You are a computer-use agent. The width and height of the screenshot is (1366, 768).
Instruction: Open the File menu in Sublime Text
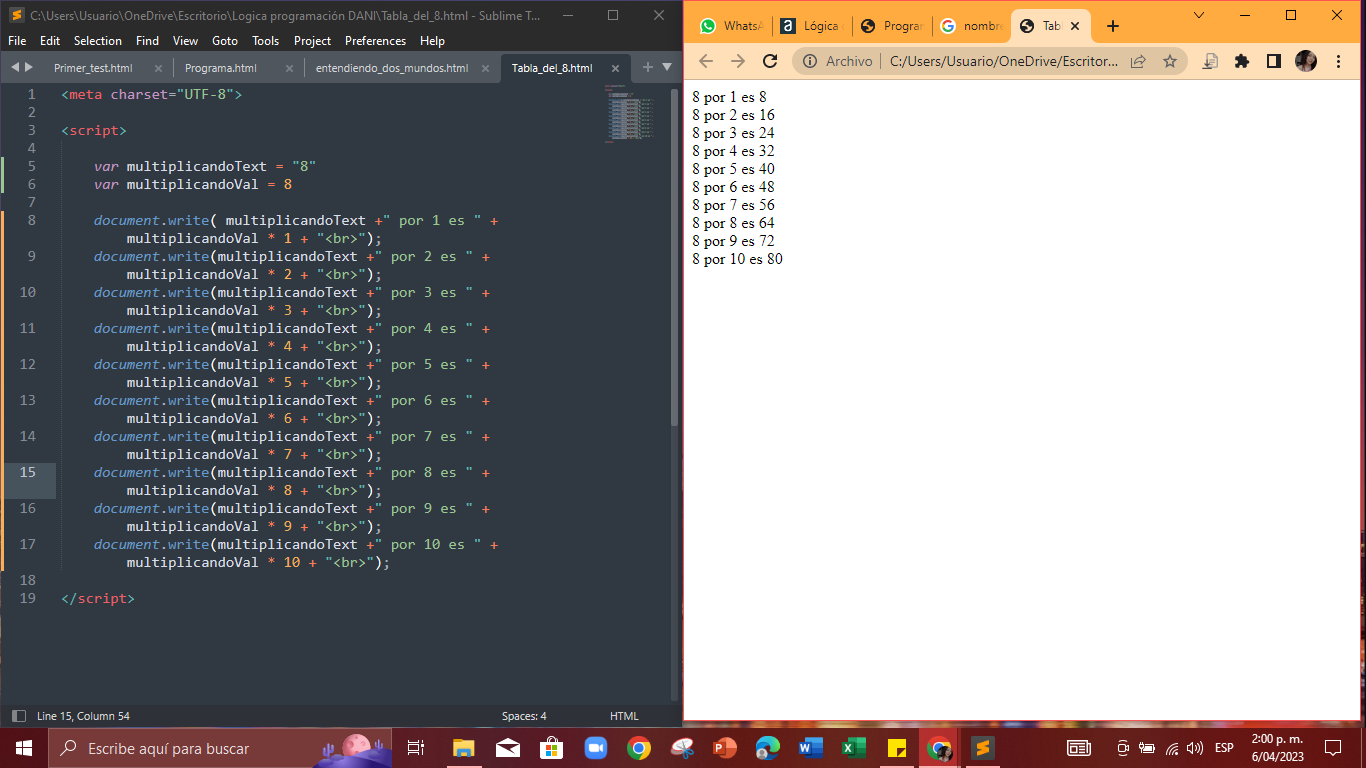(17, 41)
